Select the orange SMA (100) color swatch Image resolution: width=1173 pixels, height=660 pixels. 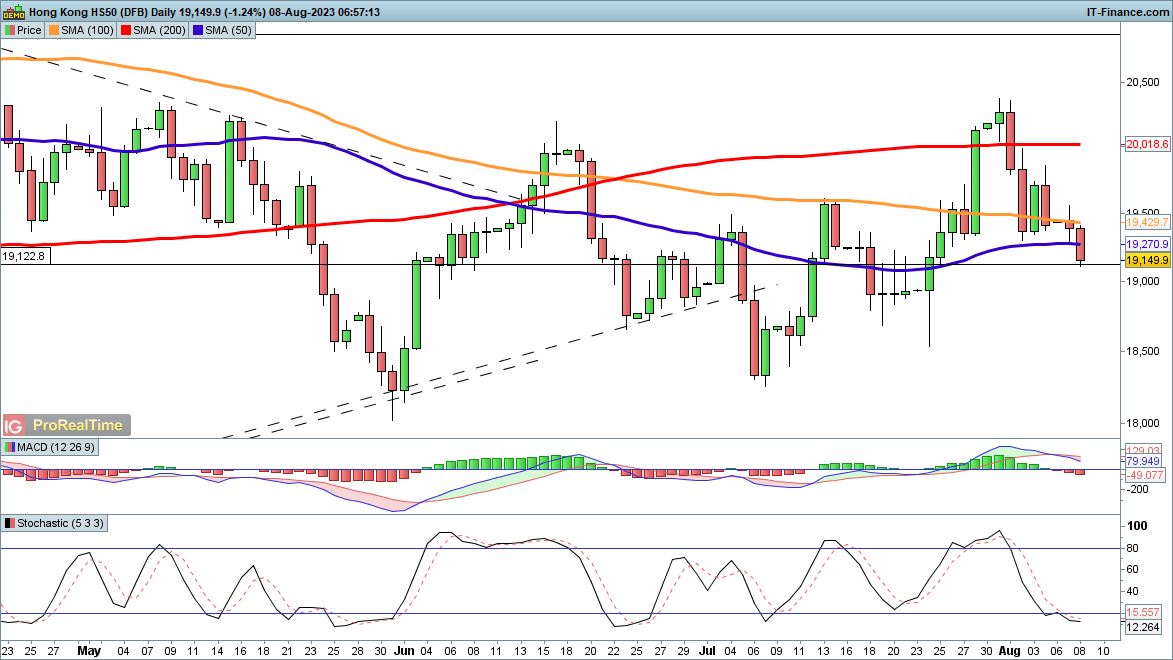pyautogui.click(x=54, y=31)
